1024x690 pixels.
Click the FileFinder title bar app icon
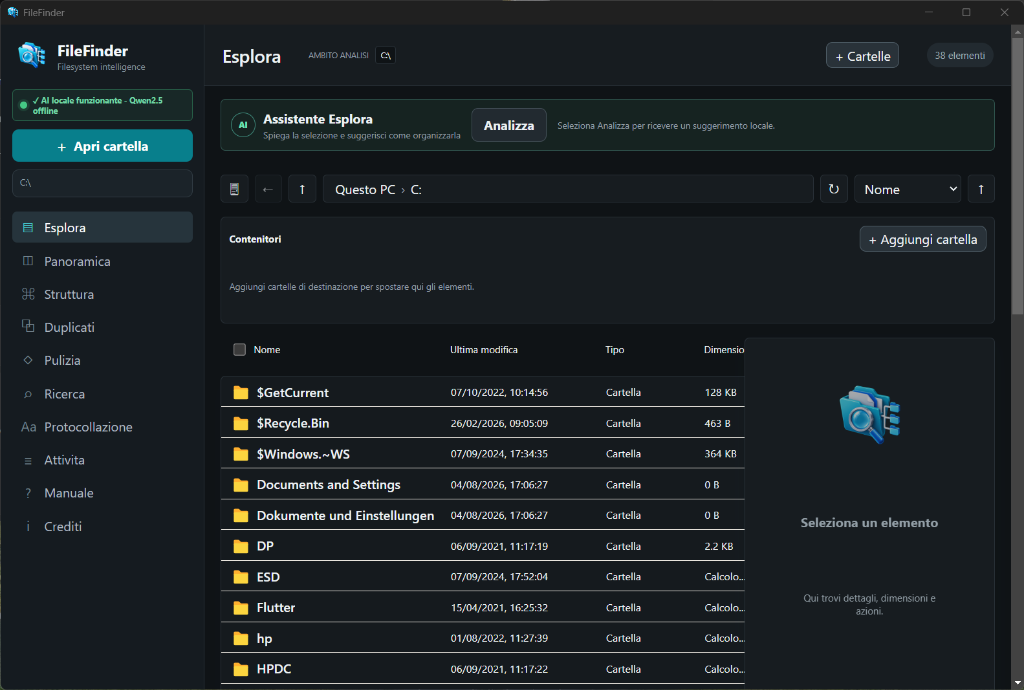[12, 12]
